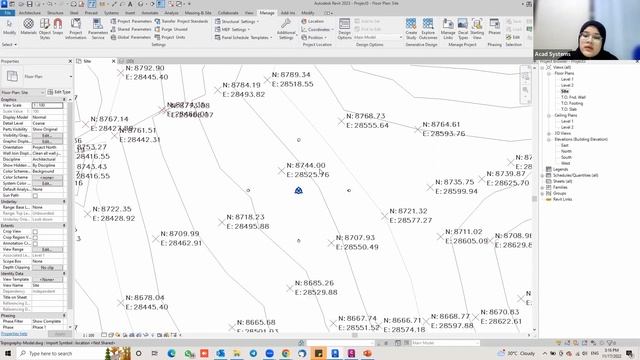
Task: Open the Main Model design option dropdown
Action: pos(378,37)
